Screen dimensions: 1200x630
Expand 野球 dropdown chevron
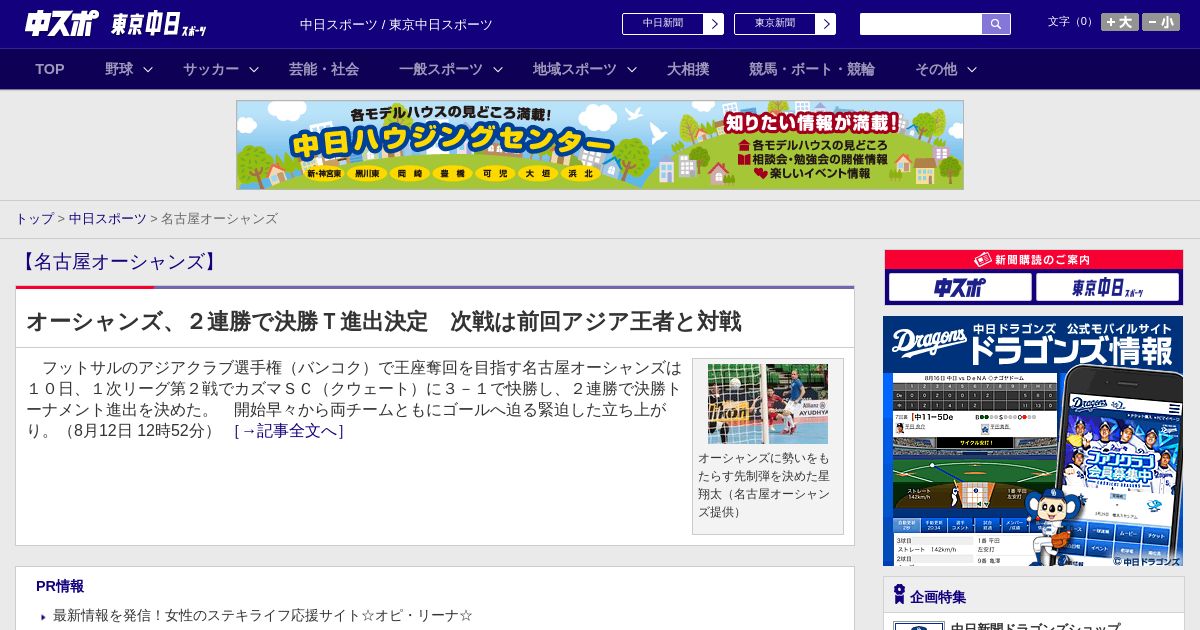click(148, 69)
